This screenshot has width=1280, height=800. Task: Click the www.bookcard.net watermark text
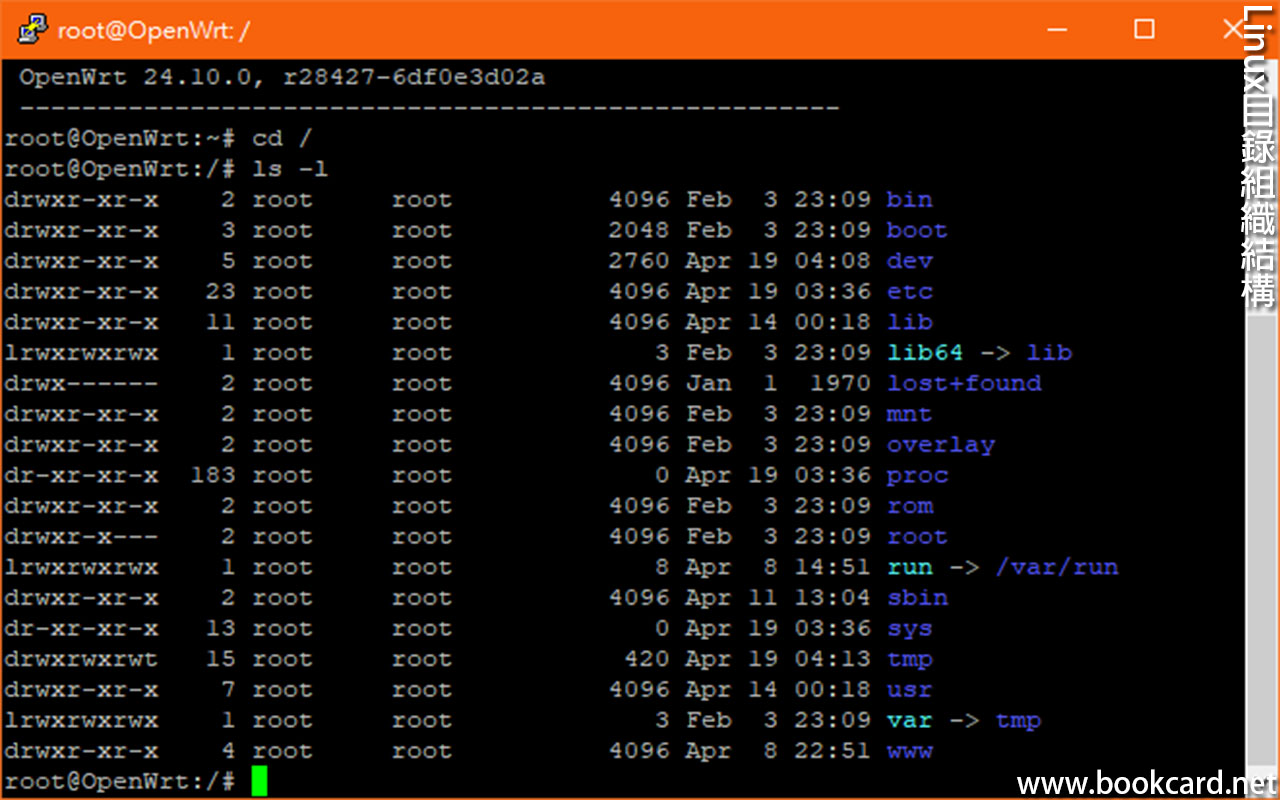click(1146, 783)
